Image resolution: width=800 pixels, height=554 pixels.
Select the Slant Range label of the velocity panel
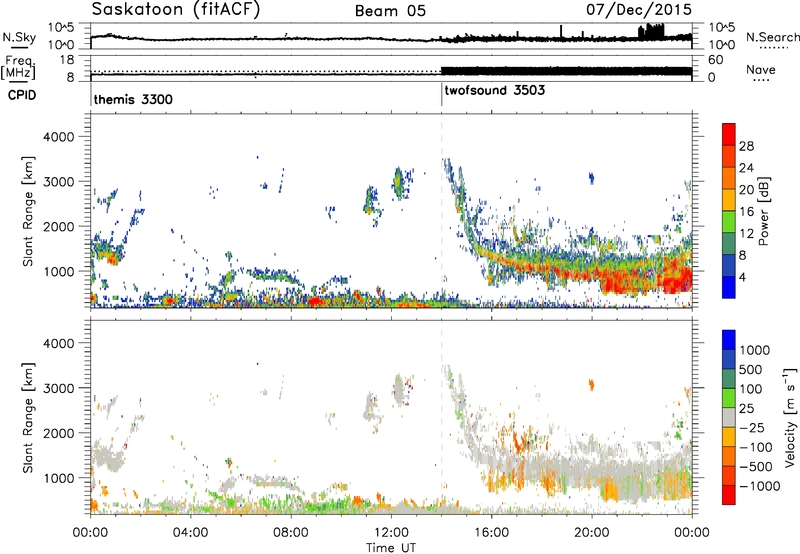tap(28, 417)
